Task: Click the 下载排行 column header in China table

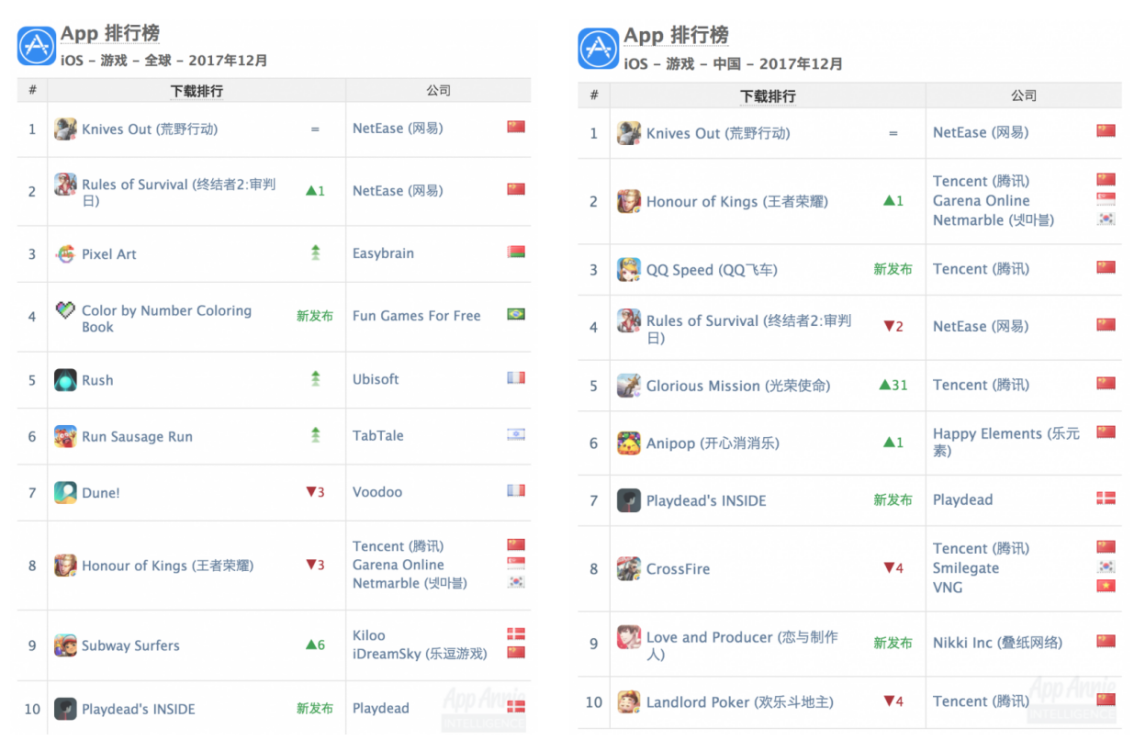Action: [x=767, y=96]
